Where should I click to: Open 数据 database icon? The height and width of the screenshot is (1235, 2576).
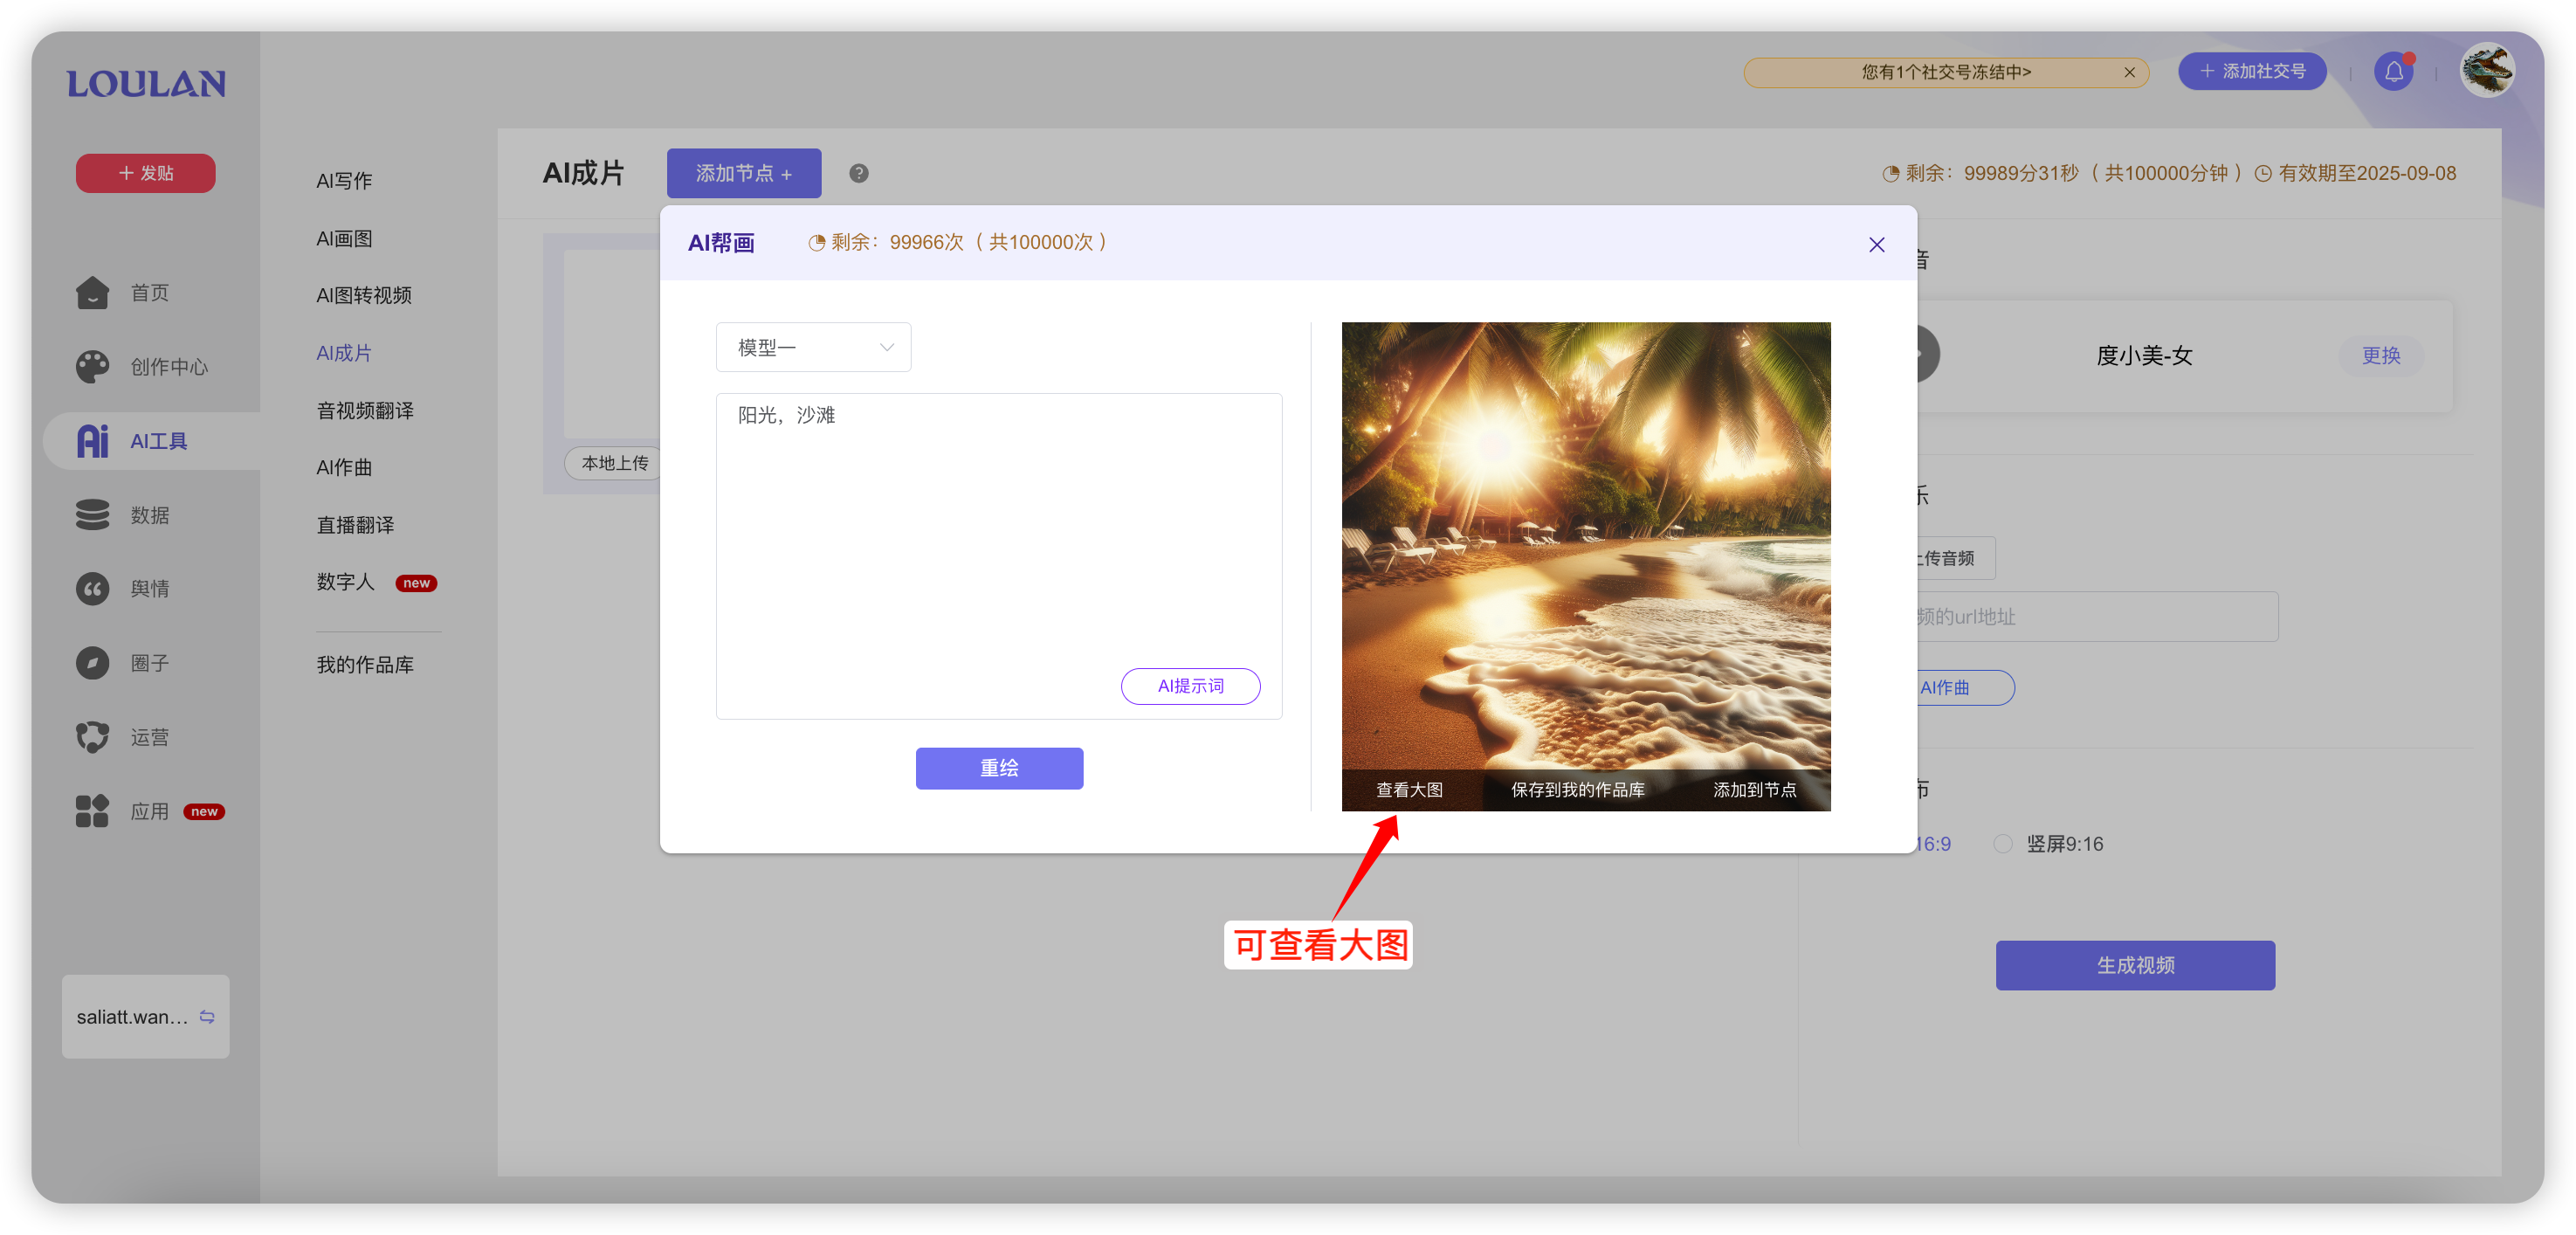tap(93, 515)
